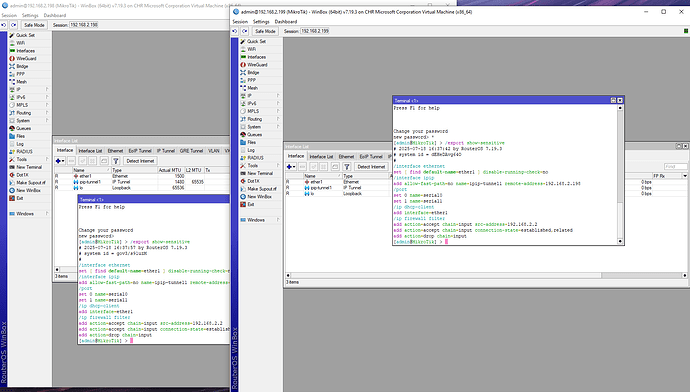Click Redo arrow in the left 192.168.2.198 window toolbar

click(x=14, y=25)
